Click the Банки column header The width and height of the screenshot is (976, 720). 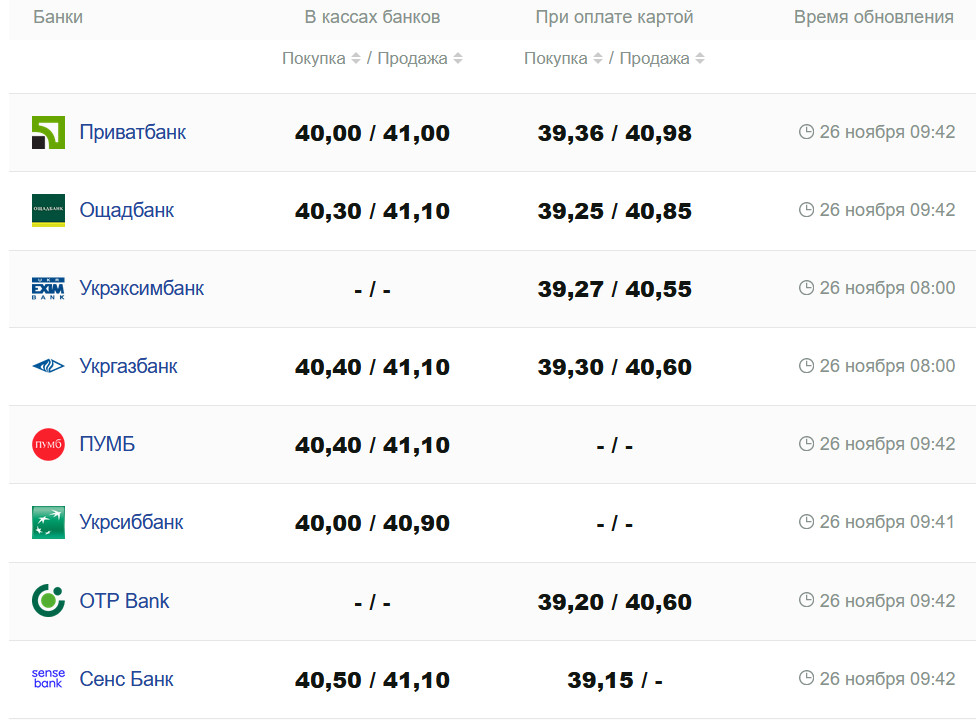[58, 17]
